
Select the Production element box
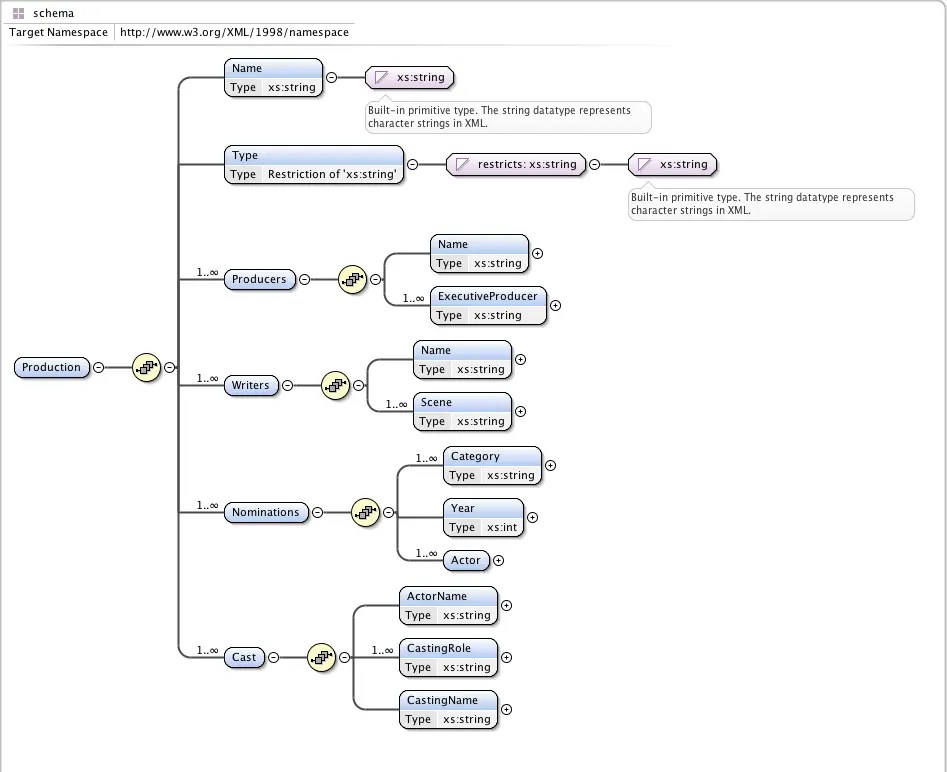(51, 367)
